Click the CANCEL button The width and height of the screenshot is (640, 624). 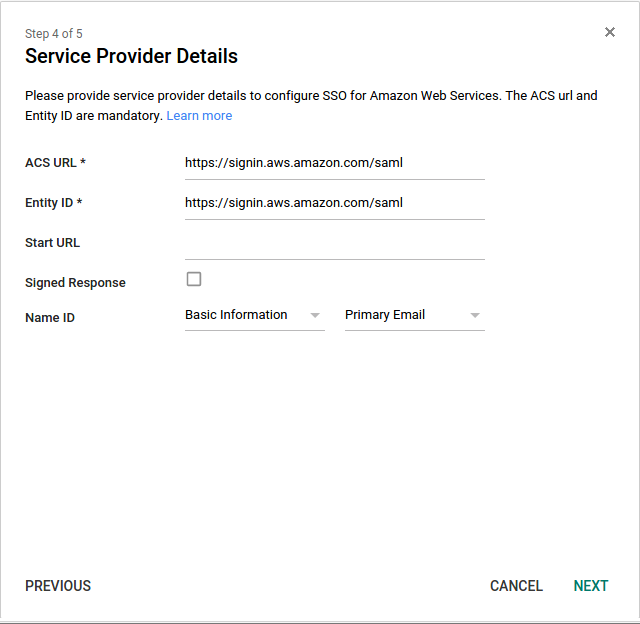516,586
